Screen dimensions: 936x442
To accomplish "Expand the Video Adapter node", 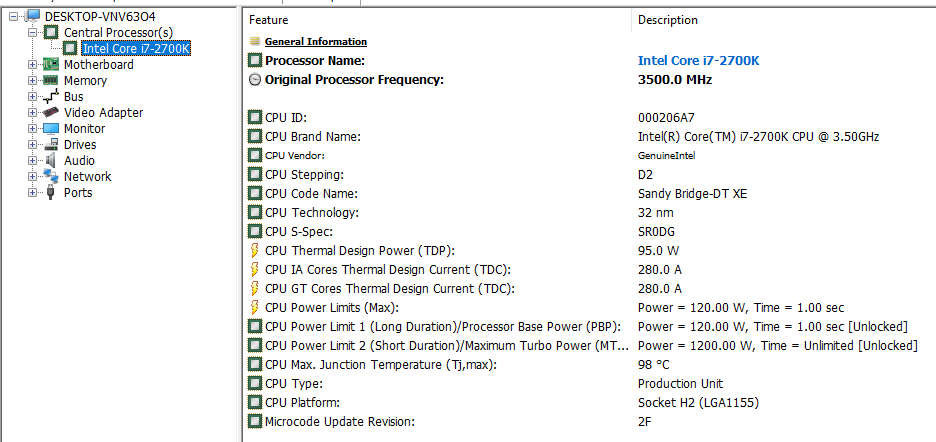I will click(x=32, y=112).
